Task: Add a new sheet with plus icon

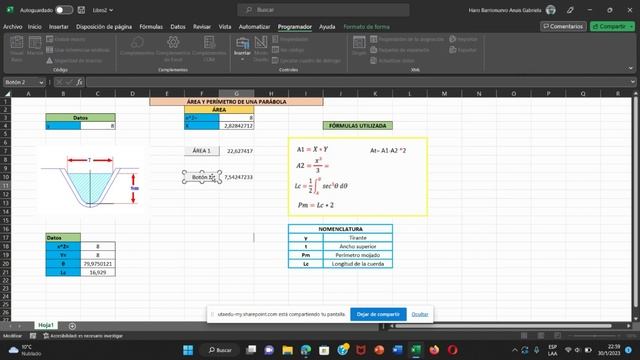Action: pos(72,326)
